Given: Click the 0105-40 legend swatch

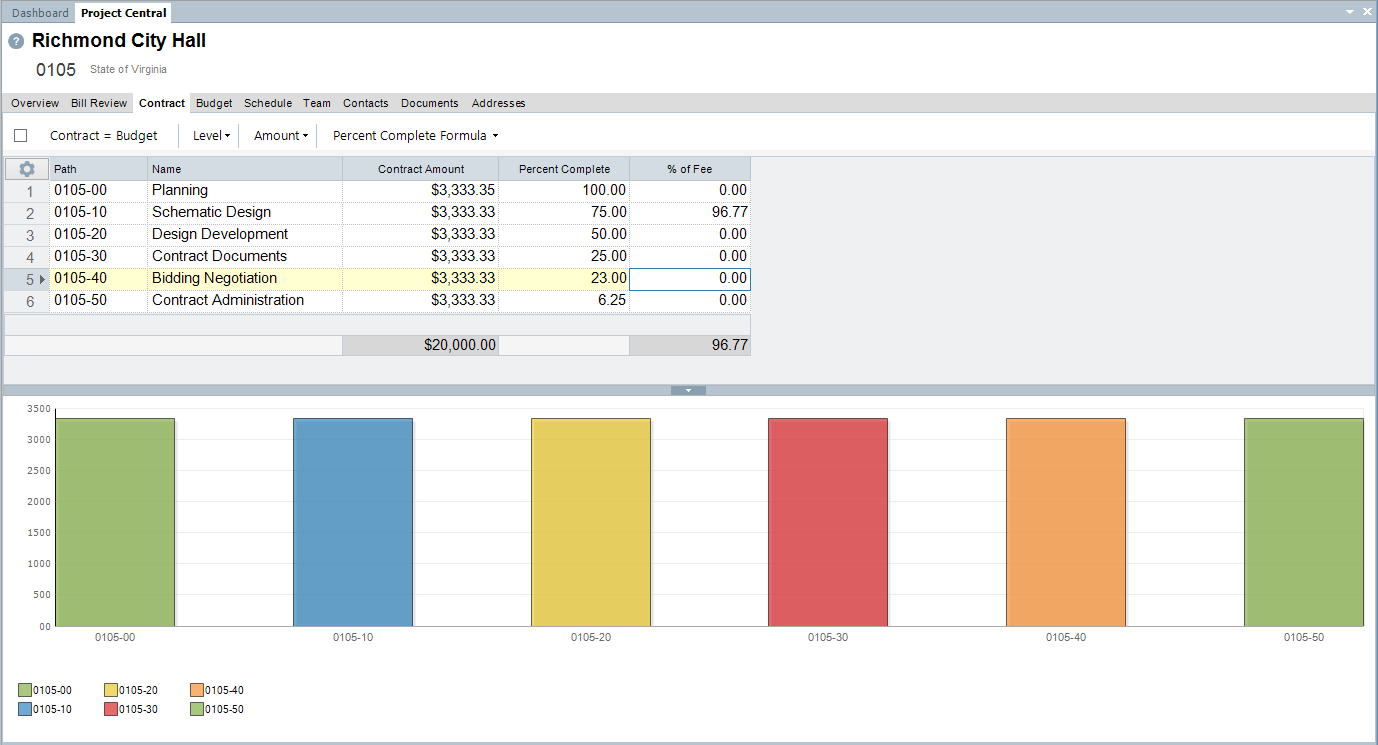Looking at the screenshot, I should 197,690.
